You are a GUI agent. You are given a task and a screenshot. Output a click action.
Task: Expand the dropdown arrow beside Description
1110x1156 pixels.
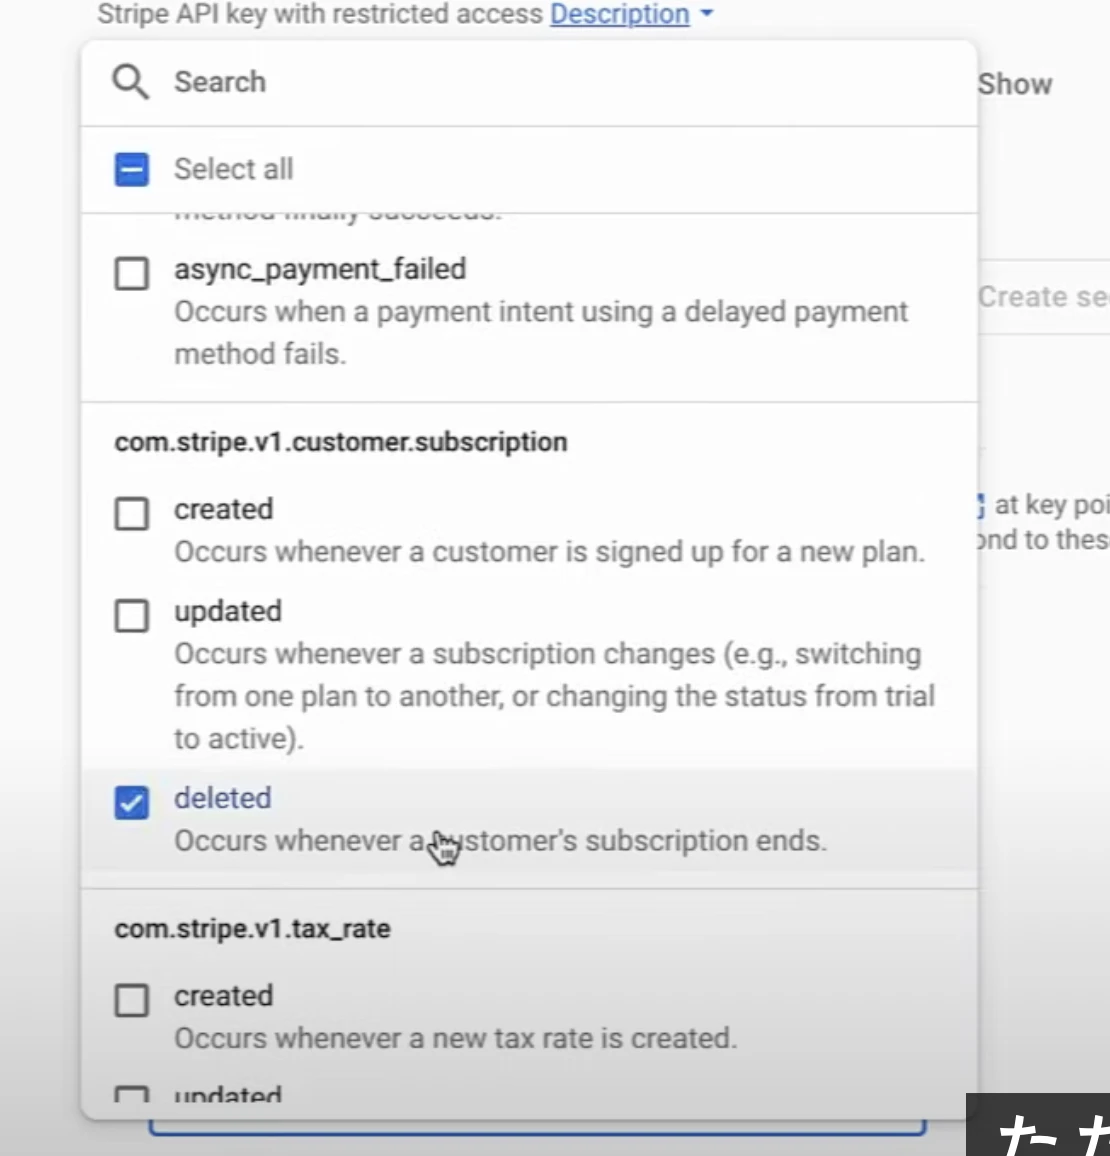[707, 13]
